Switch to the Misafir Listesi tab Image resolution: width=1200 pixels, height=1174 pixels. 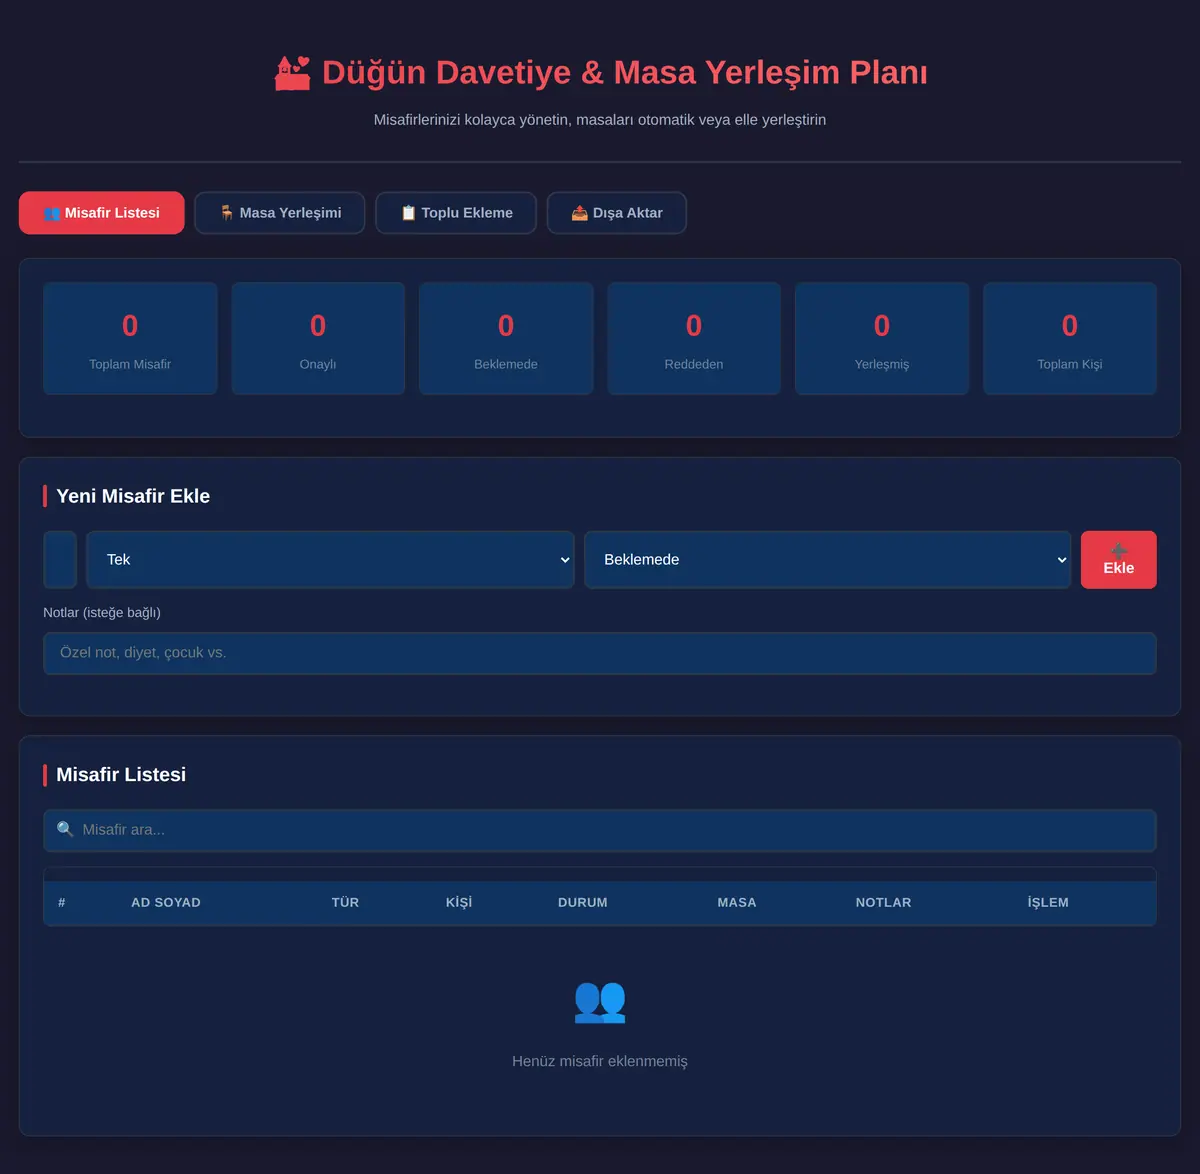102,213
